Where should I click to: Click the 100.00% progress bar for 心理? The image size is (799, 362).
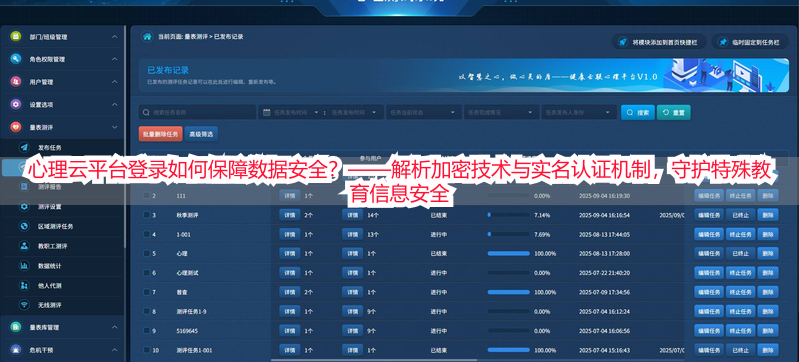(509, 253)
